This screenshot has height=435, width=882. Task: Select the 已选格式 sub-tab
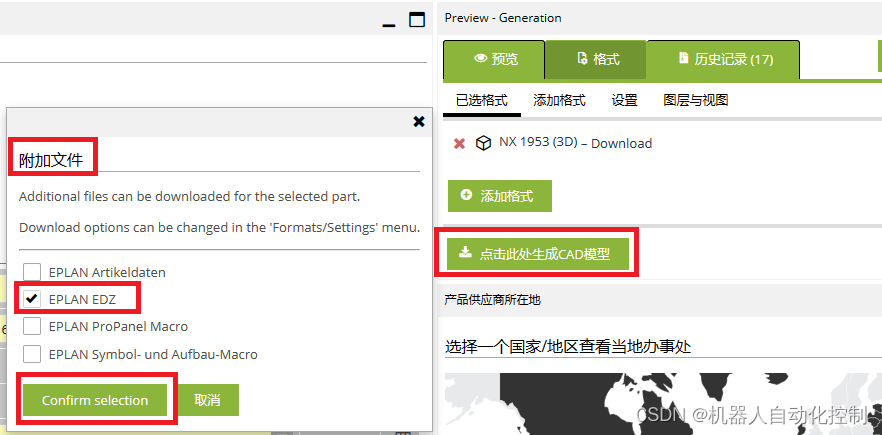coord(482,101)
